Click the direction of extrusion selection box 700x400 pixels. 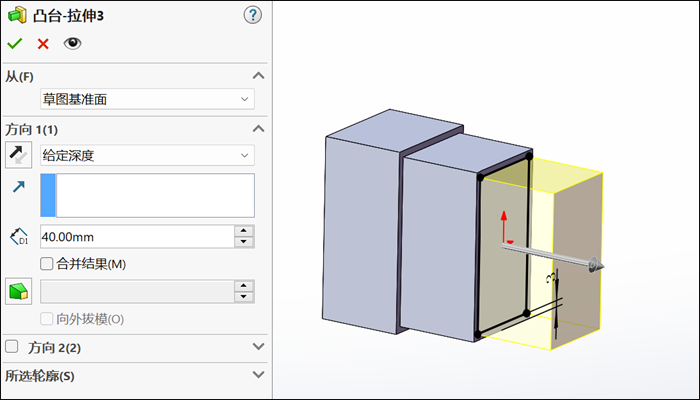147,196
